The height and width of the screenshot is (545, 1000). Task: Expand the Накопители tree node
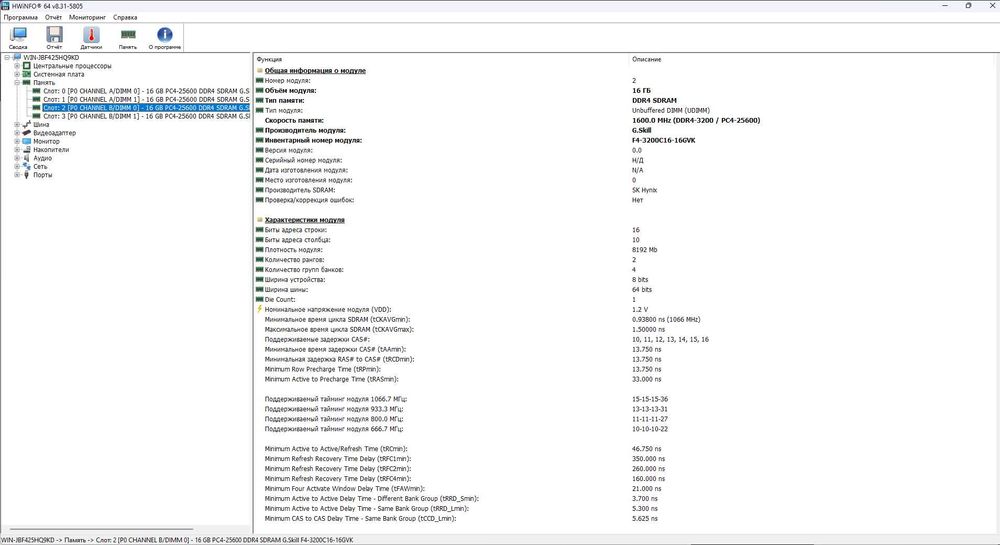pyautogui.click(x=17, y=149)
